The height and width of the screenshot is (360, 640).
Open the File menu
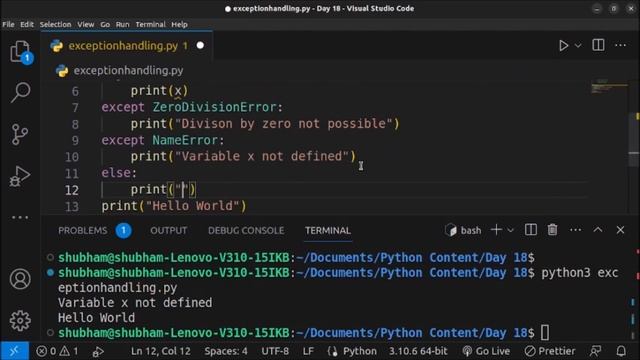pos(8,24)
